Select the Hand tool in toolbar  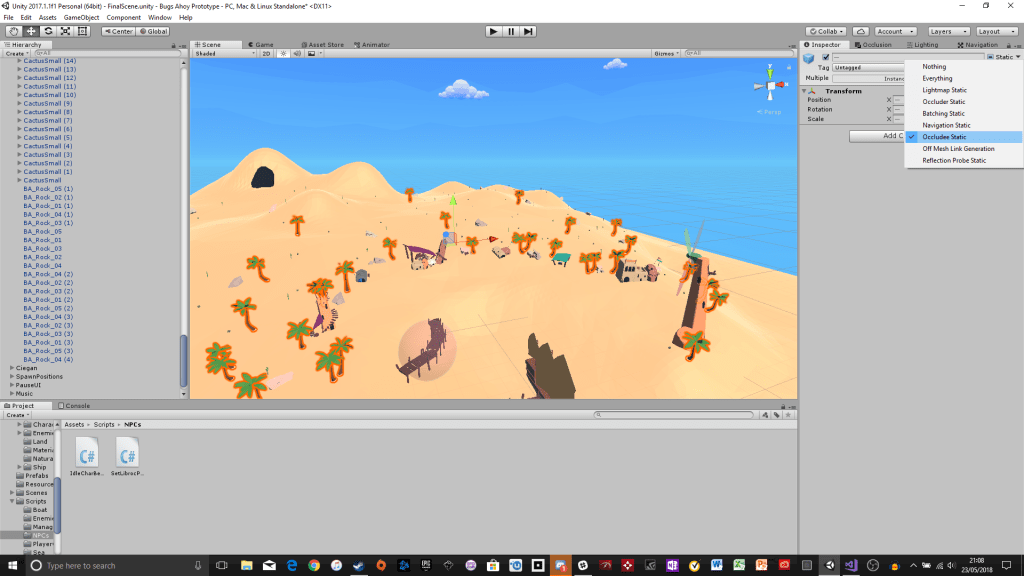14,31
